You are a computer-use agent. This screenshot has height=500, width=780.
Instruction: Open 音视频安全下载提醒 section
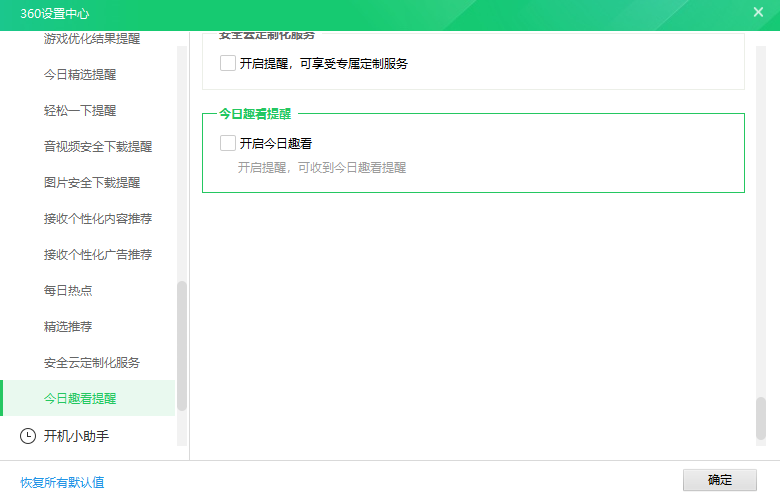(x=98, y=146)
